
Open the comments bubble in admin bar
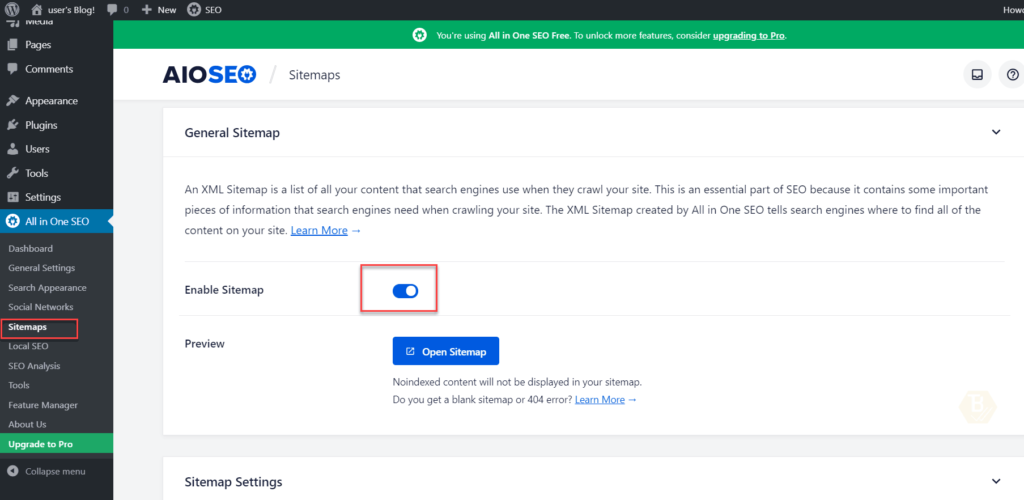[x=113, y=10]
